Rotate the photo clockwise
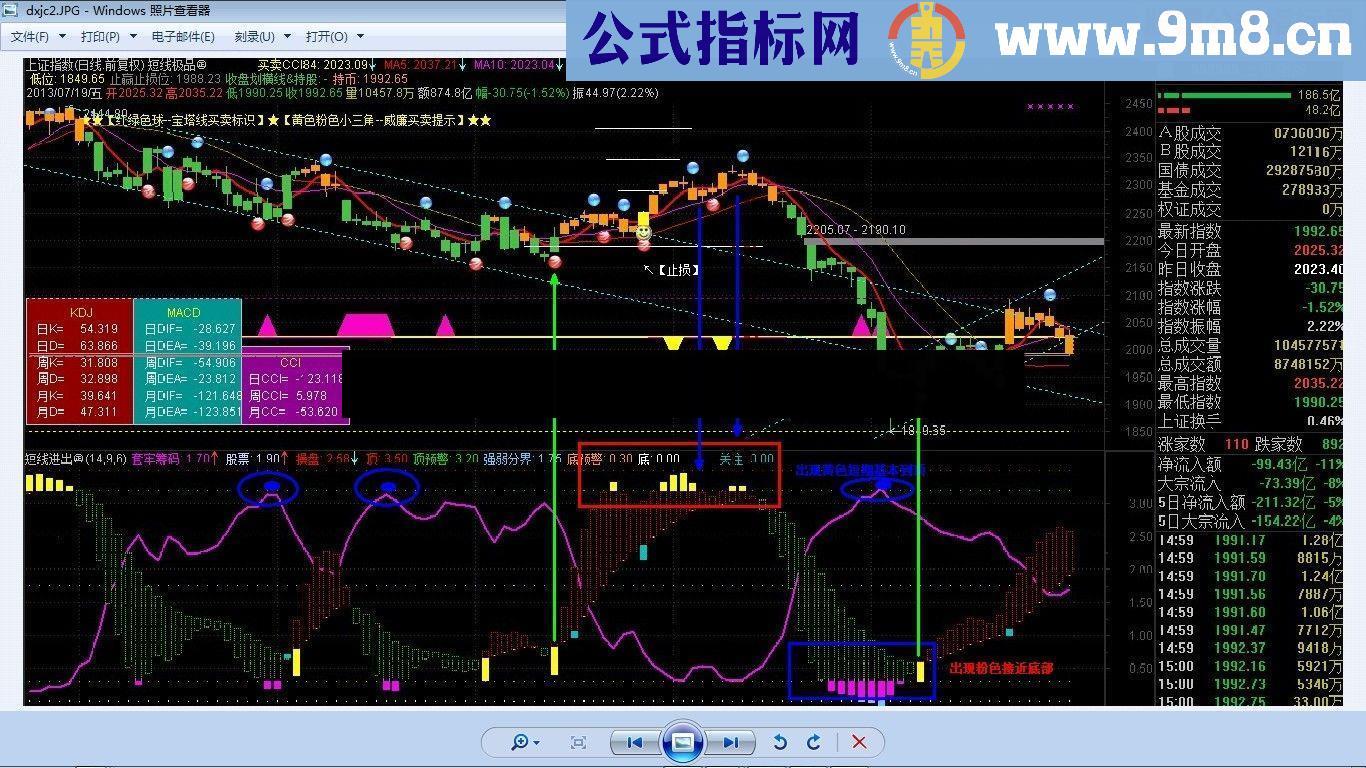 pos(814,742)
